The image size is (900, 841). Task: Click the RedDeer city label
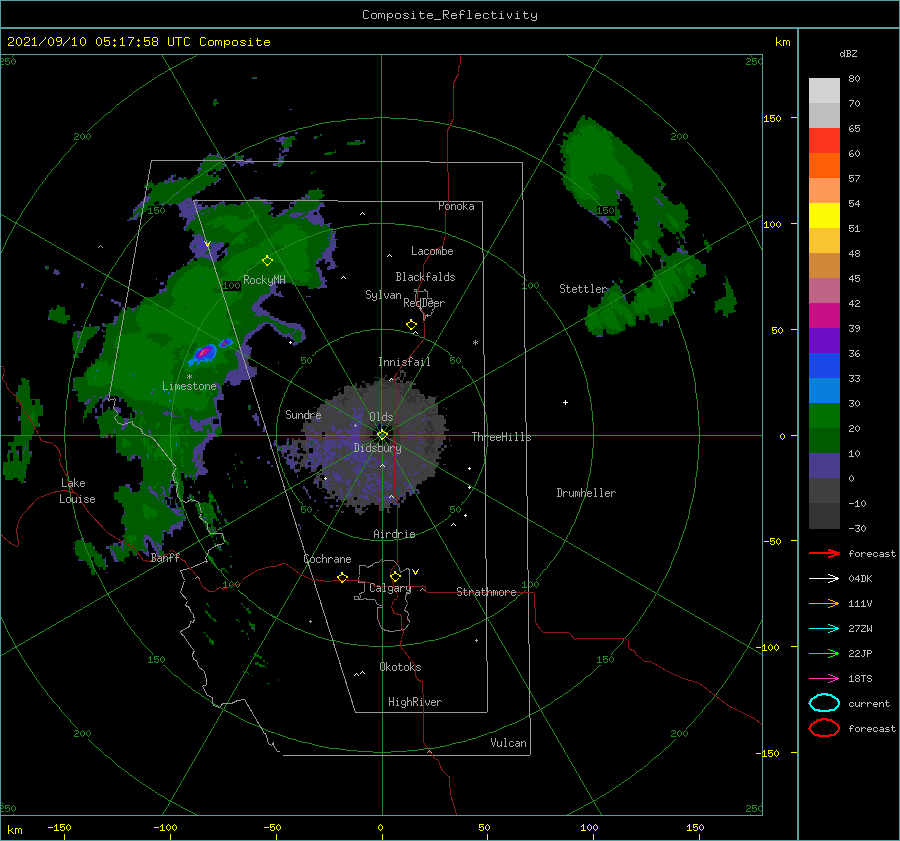[424, 303]
